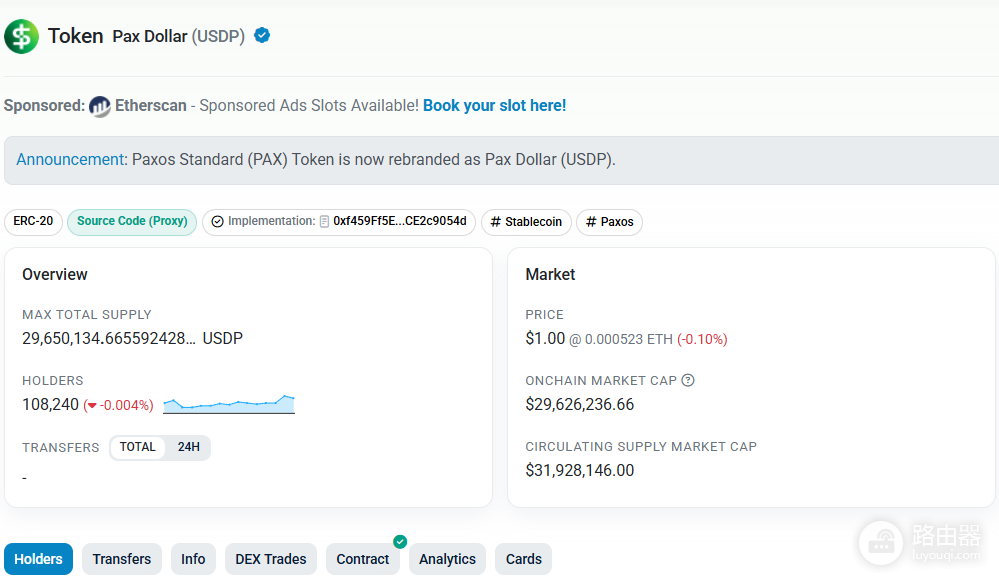Switch transfers view to TOTAL
The height and width of the screenshot is (583, 999).
point(138,447)
